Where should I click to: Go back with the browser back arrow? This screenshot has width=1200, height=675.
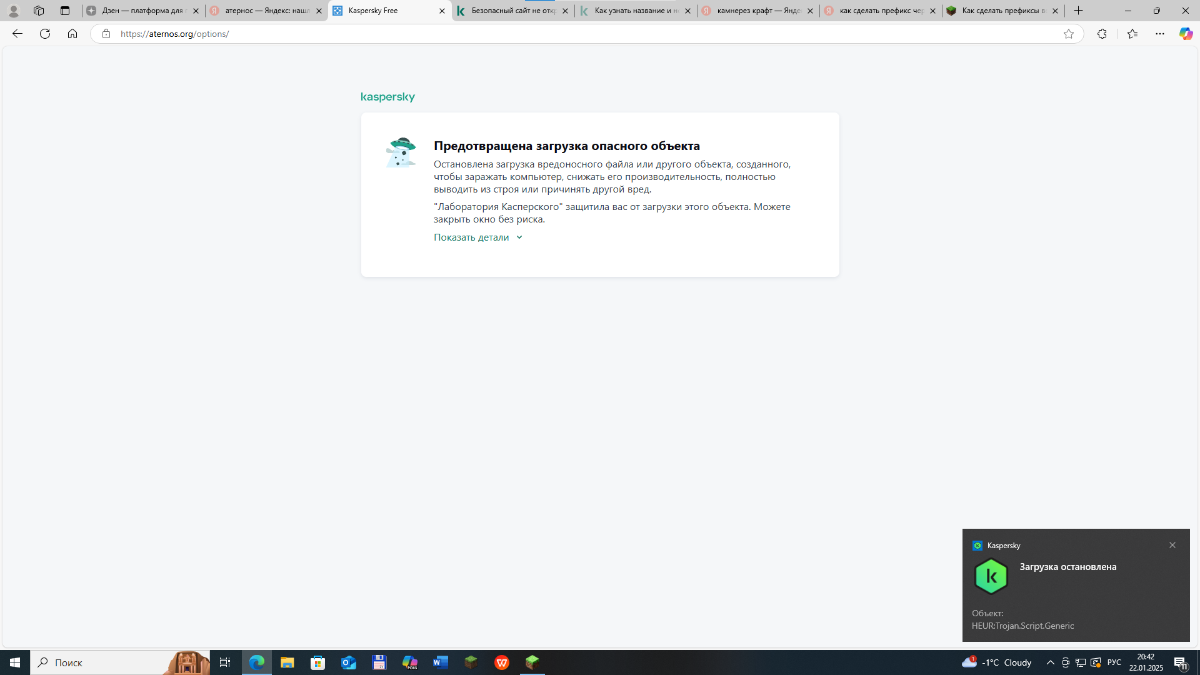(x=17, y=33)
